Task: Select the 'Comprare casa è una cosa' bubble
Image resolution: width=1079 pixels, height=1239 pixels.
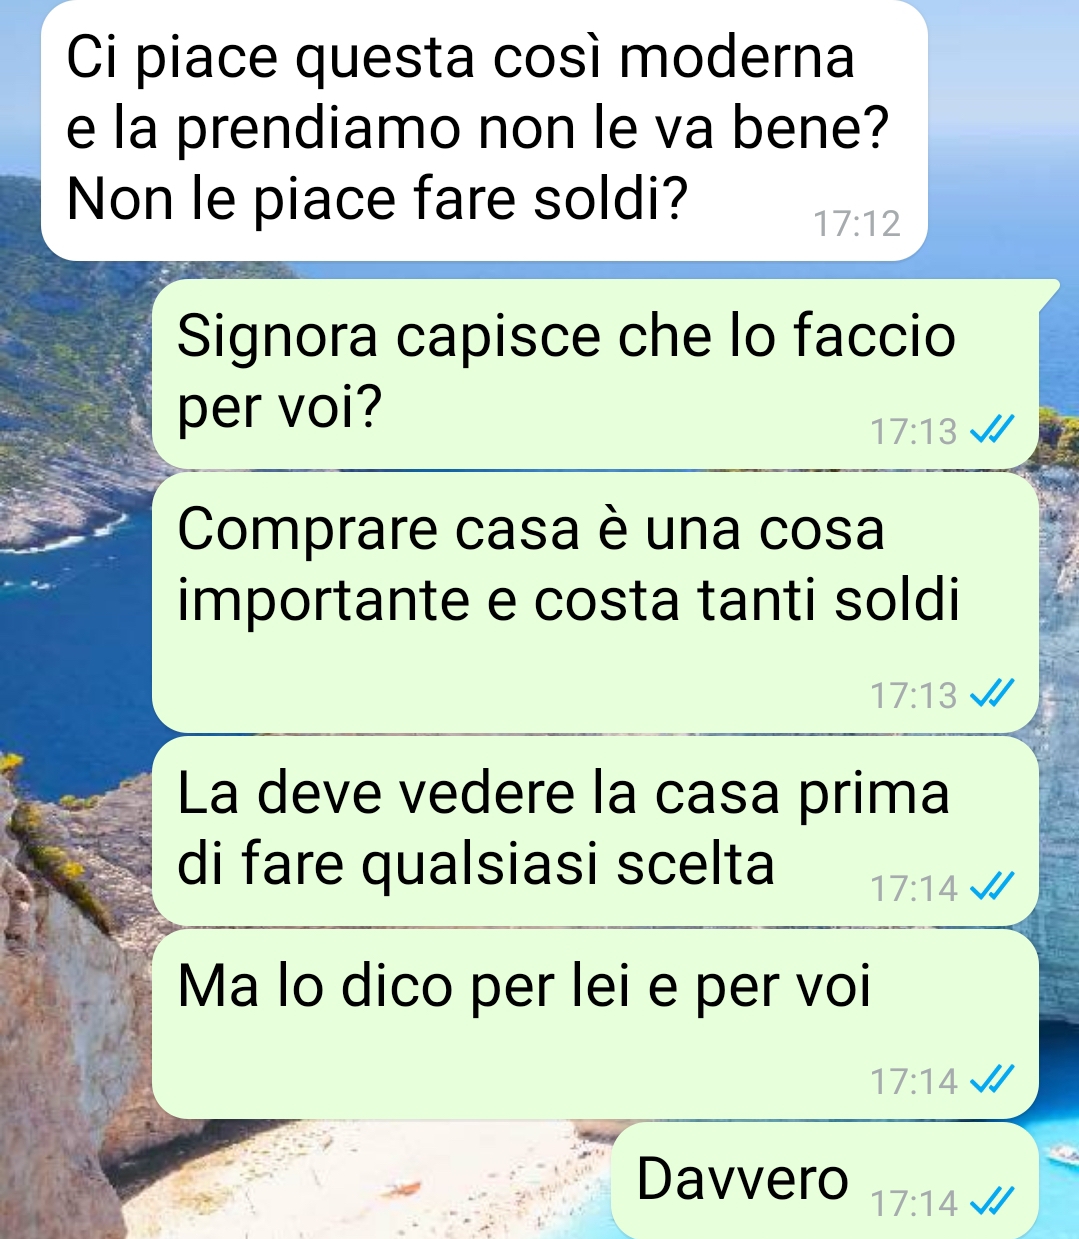Action: tap(596, 602)
